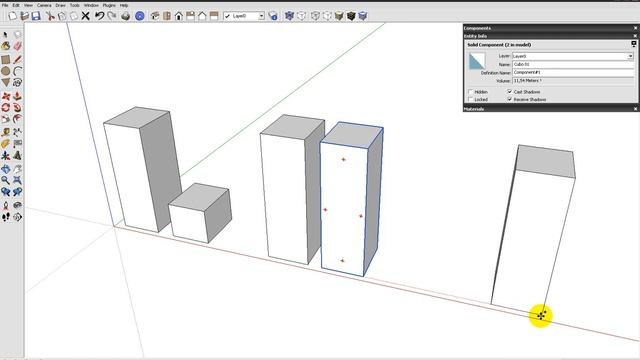
Task: Open the Window menu
Action: point(91,5)
